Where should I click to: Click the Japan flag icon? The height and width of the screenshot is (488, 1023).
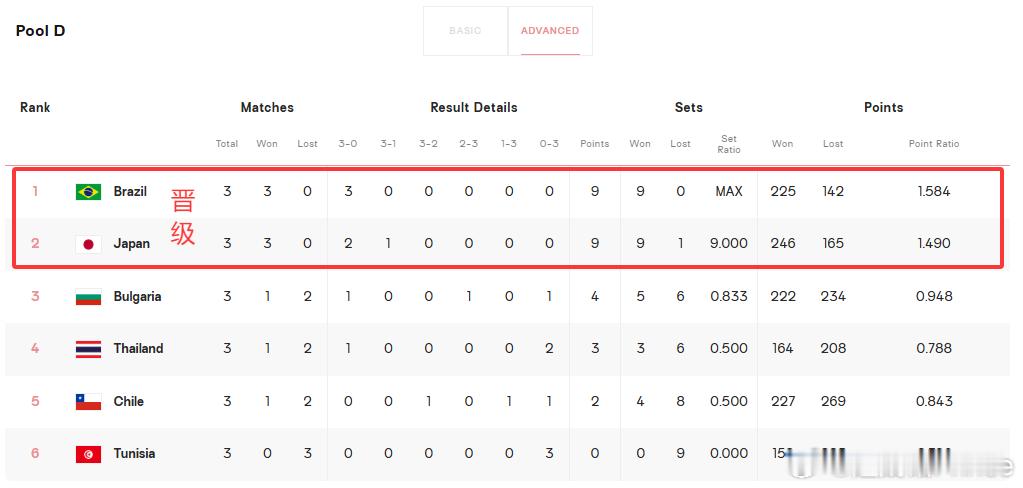coord(88,244)
